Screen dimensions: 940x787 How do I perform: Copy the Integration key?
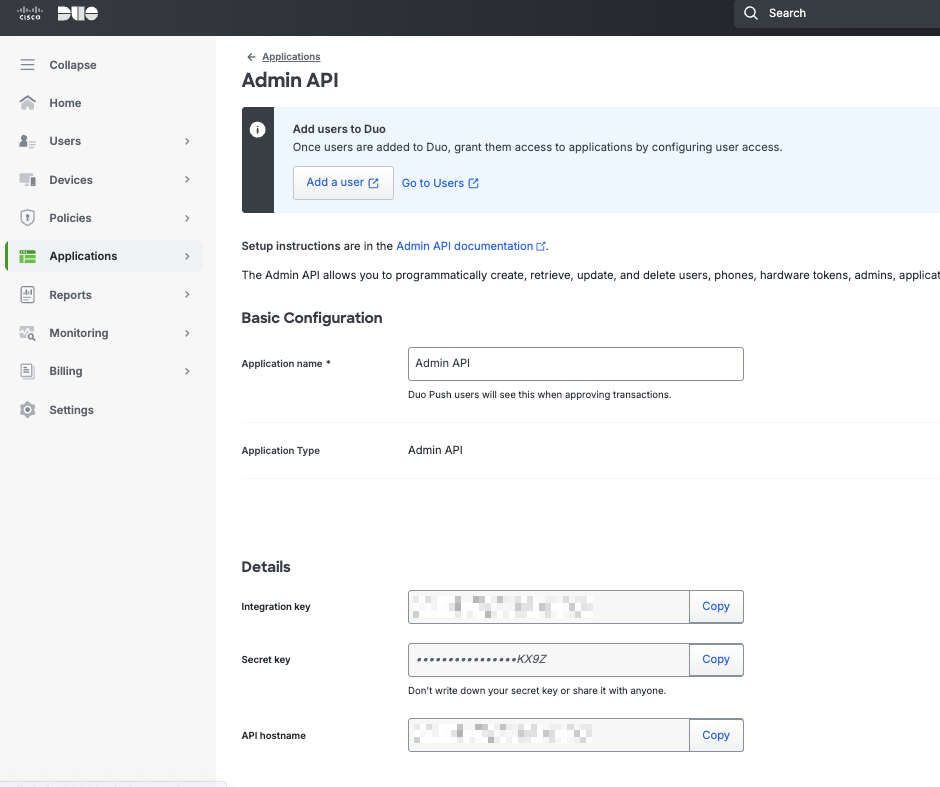pyautogui.click(x=716, y=606)
